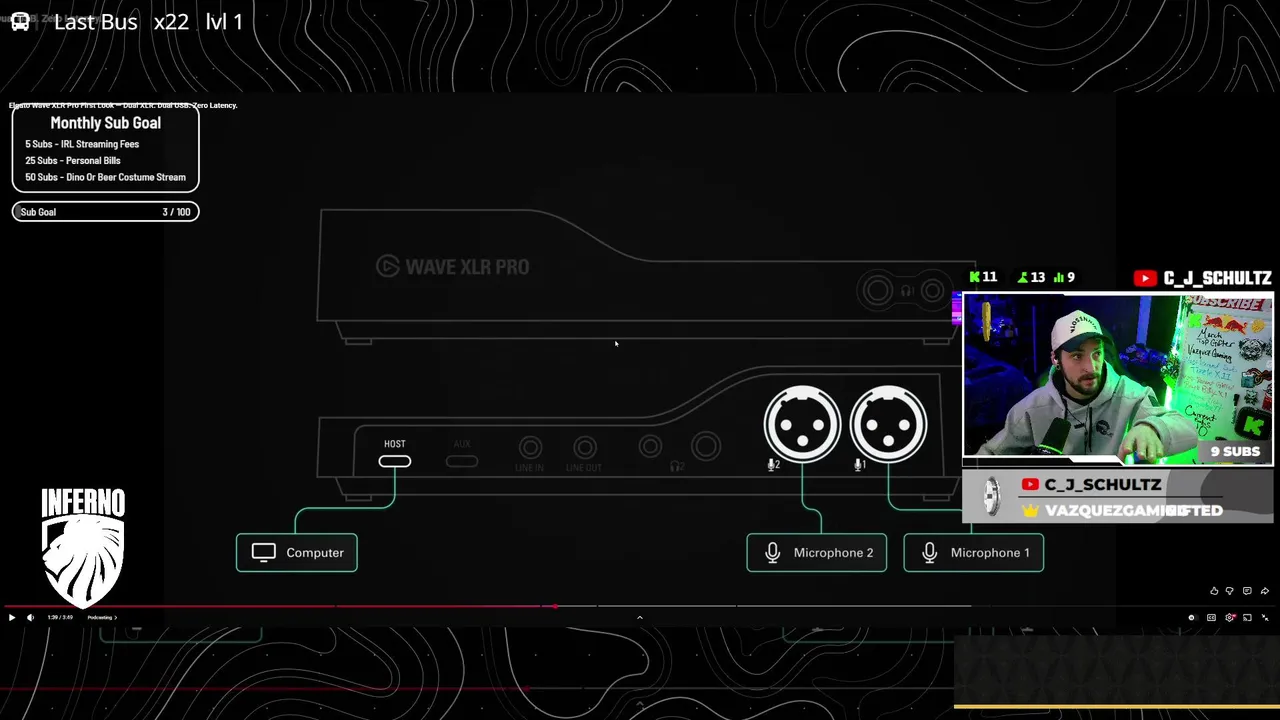Click the red scrubber handle on the progress bar
Viewport: 1280px width, 720px height.
pos(555,606)
